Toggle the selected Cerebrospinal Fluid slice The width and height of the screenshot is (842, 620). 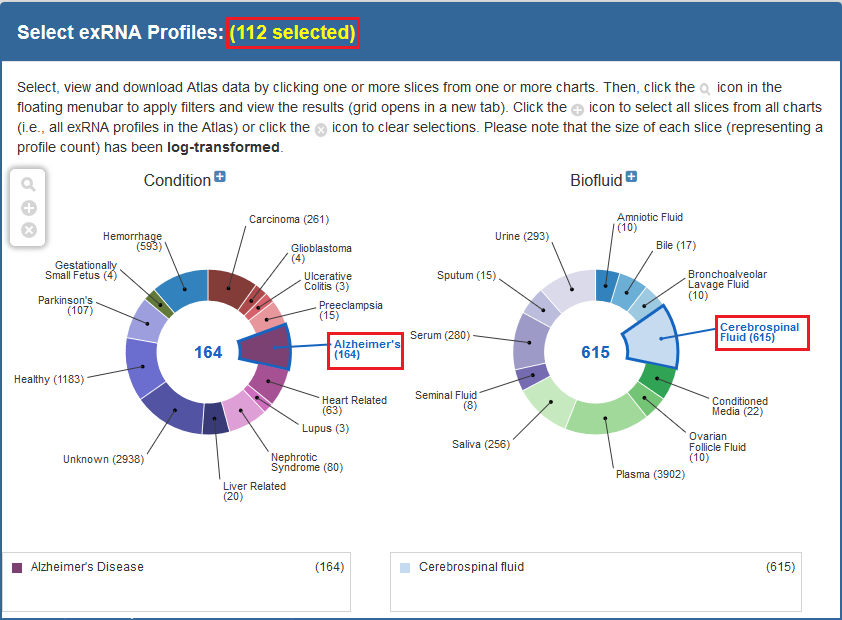click(x=651, y=339)
